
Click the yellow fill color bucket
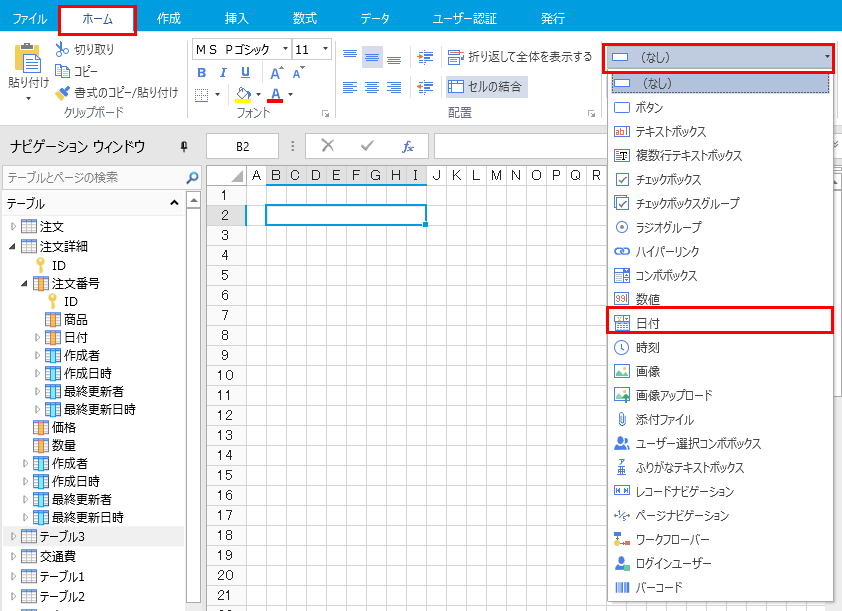click(x=242, y=95)
